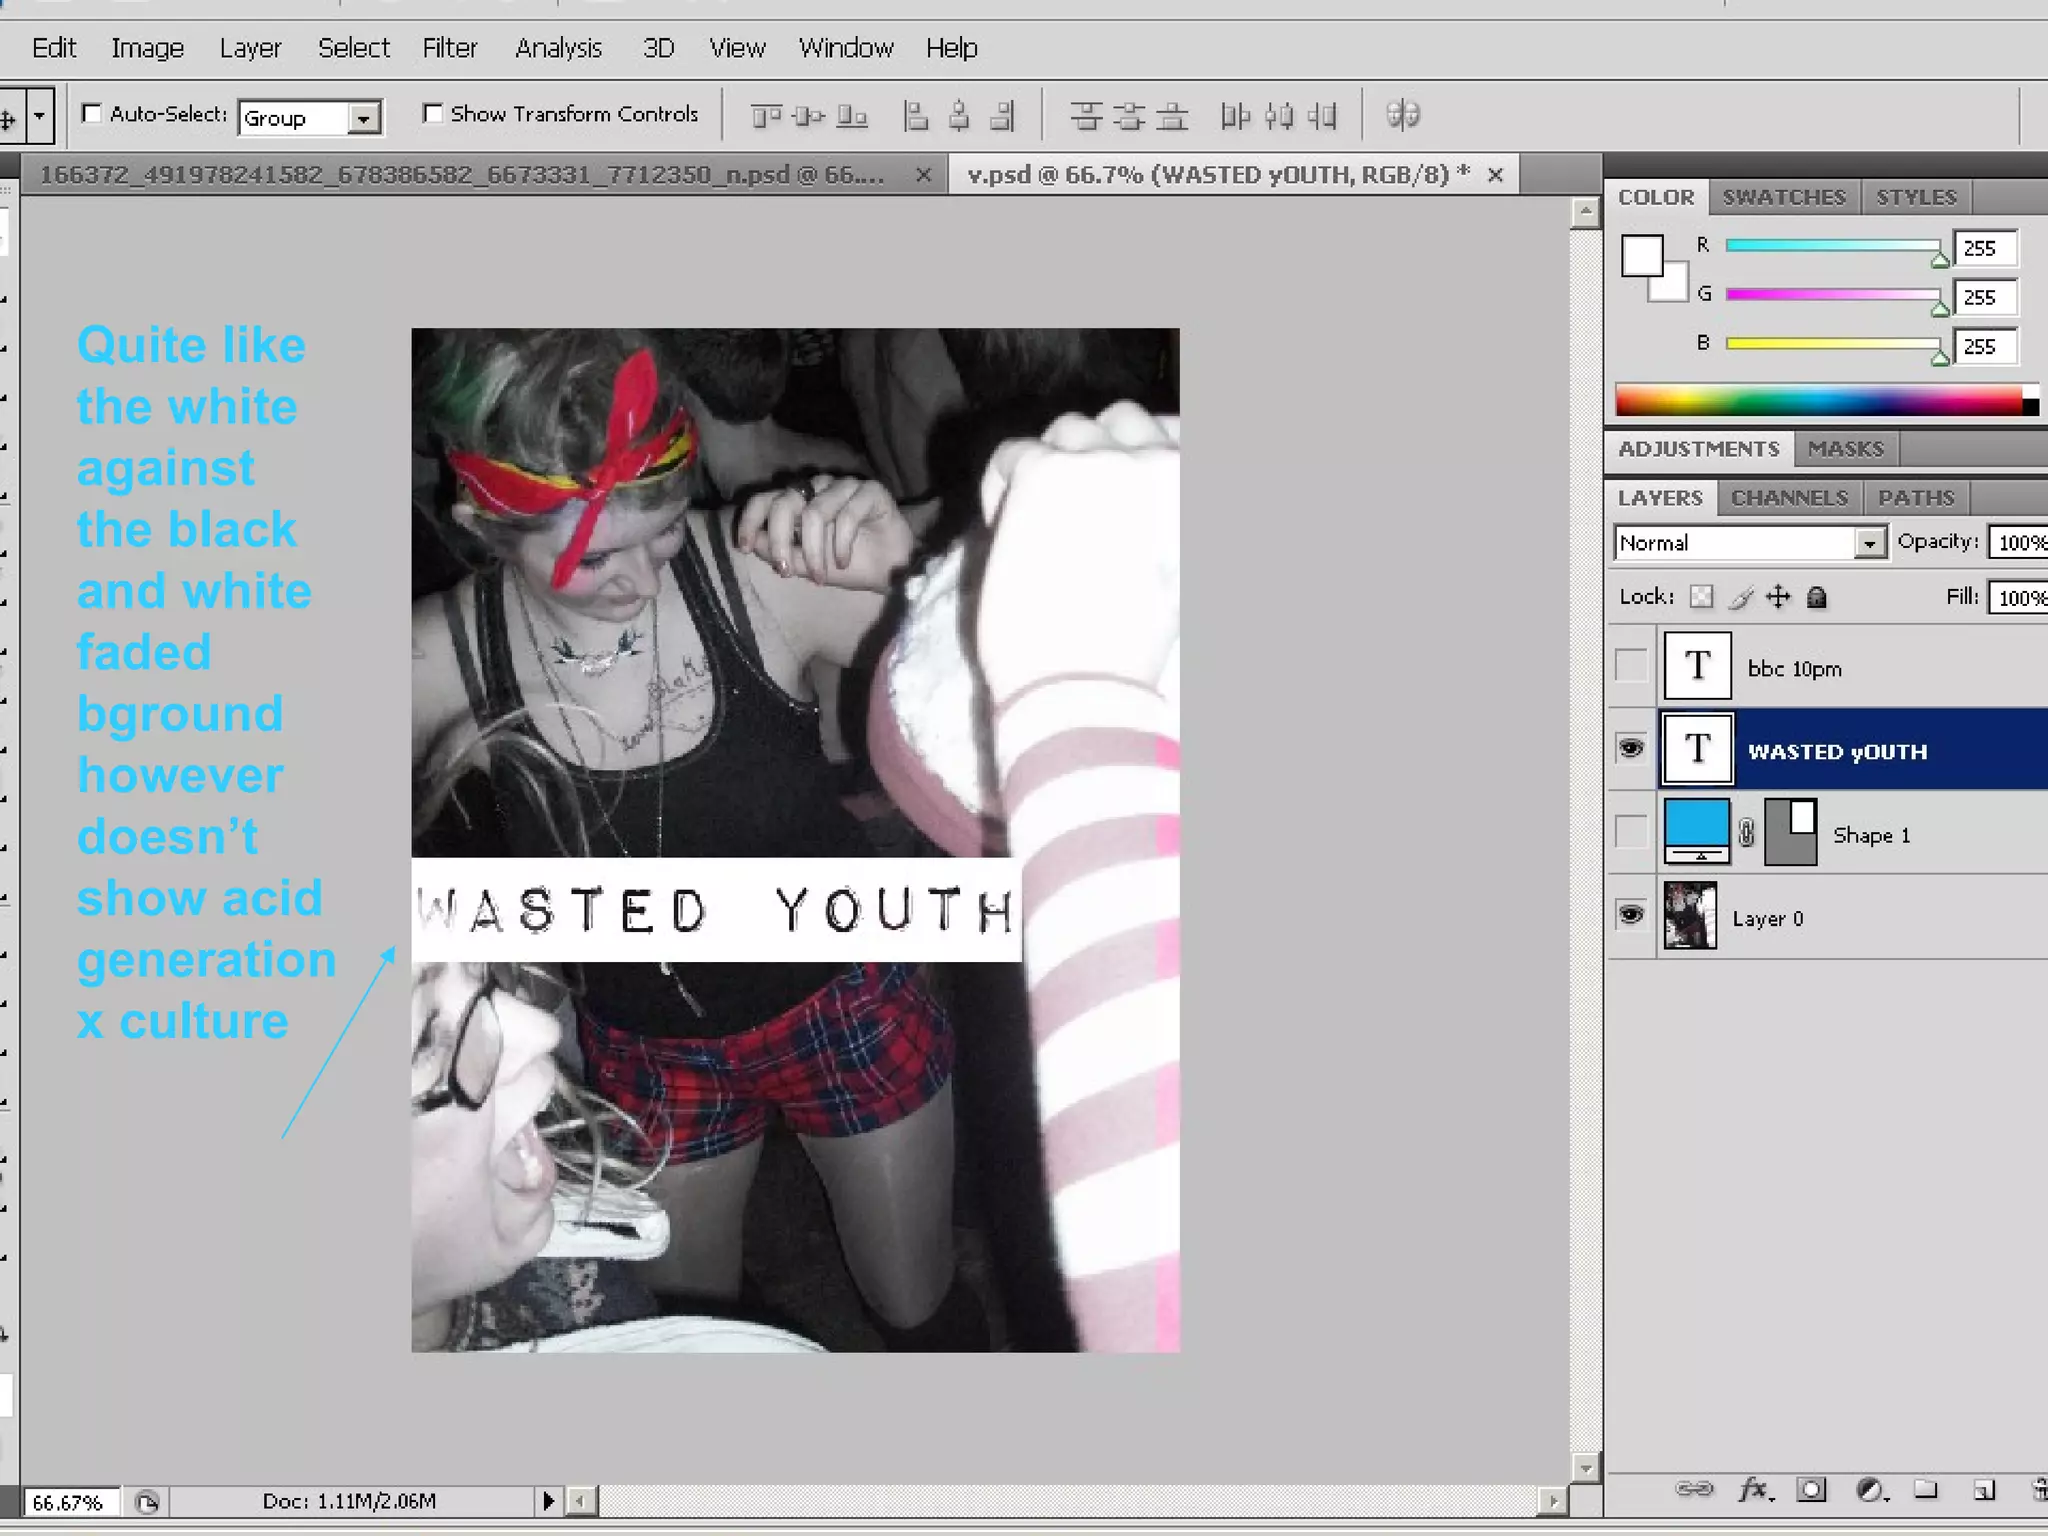Create a new layer group
Image resolution: width=2048 pixels, height=1536 pixels.
click(x=1926, y=1489)
